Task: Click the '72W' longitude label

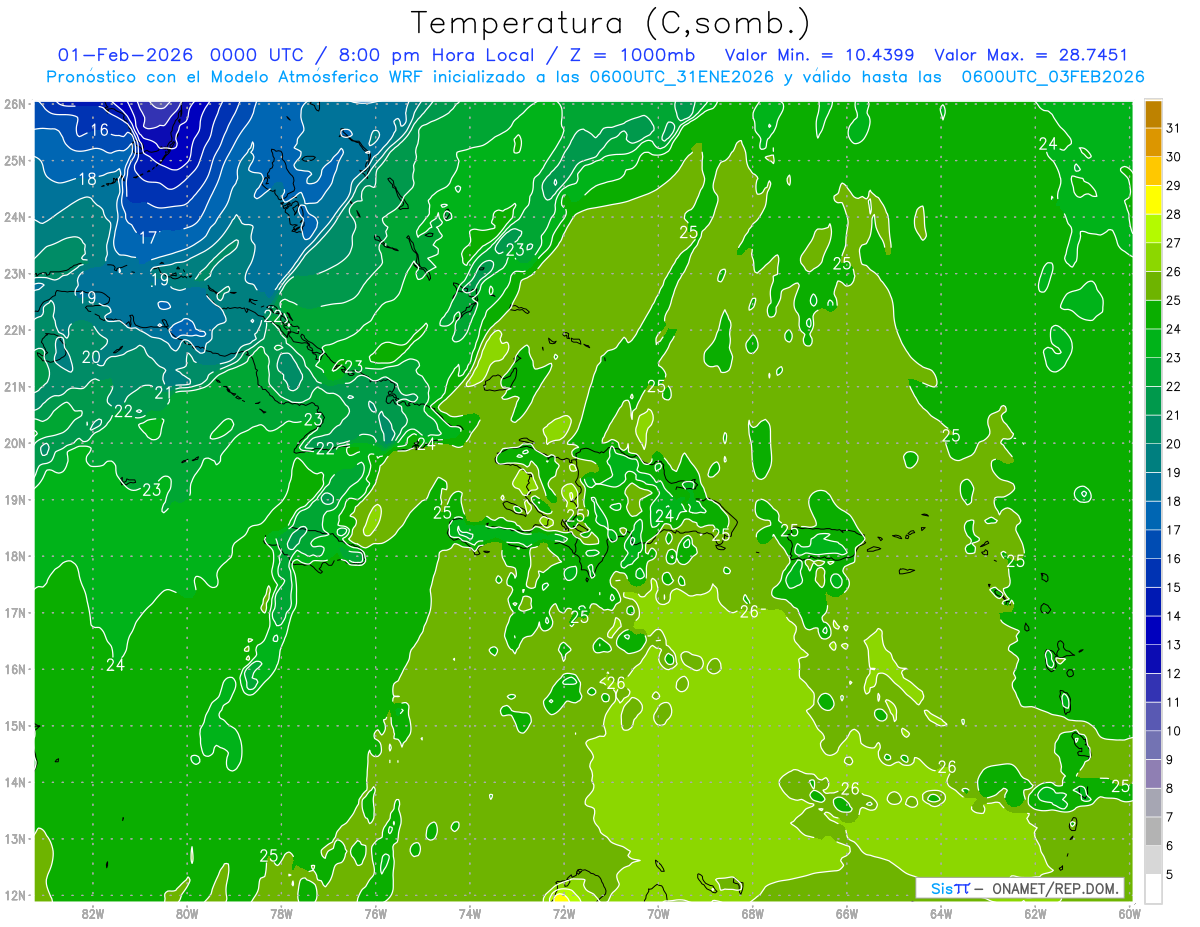Action: 563,913
